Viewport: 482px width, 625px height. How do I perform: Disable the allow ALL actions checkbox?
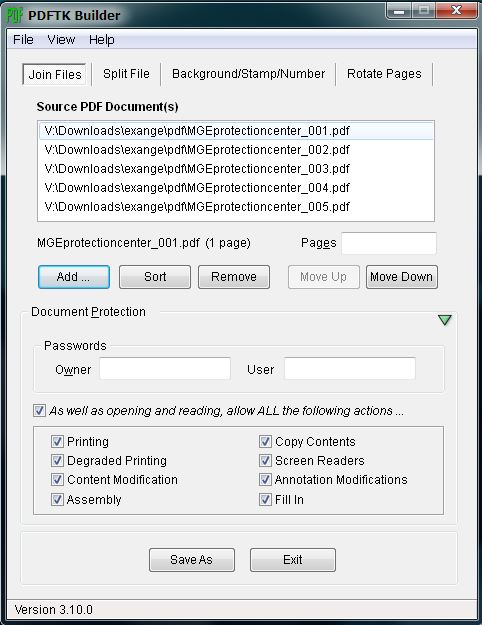[39, 411]
